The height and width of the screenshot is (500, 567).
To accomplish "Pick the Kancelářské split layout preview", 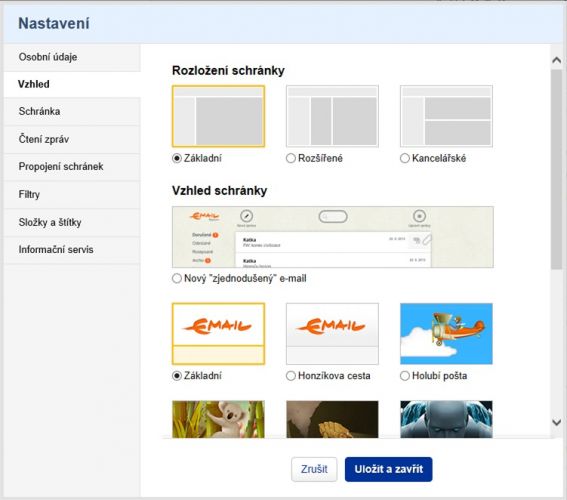I will [x=446, y=116].
